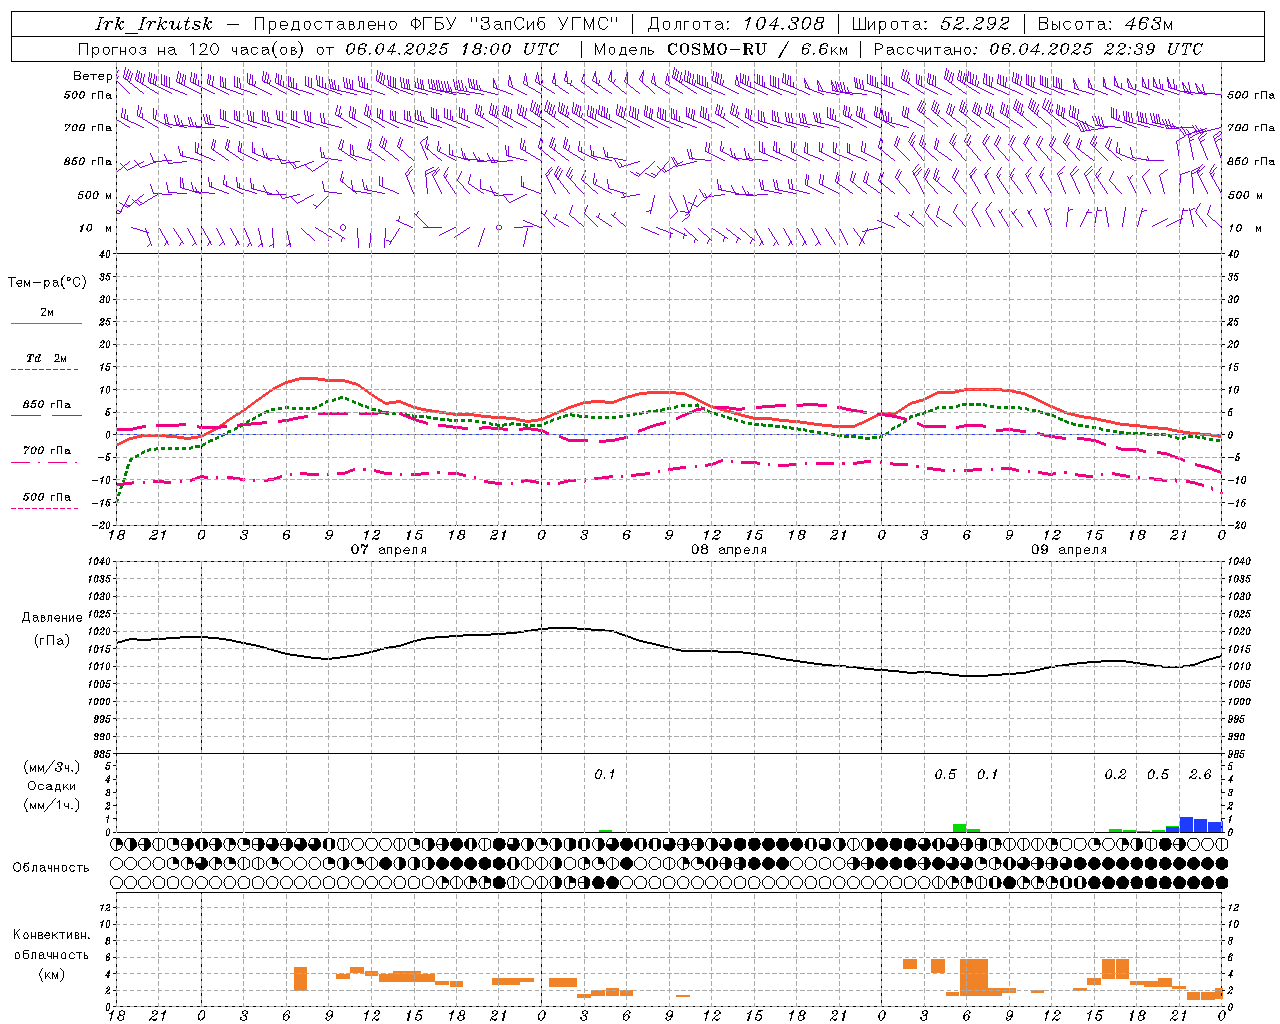Click the Ветер wind panel label
The image size is (1280, 1024).
pyautogui.click(x=93, y=76)
